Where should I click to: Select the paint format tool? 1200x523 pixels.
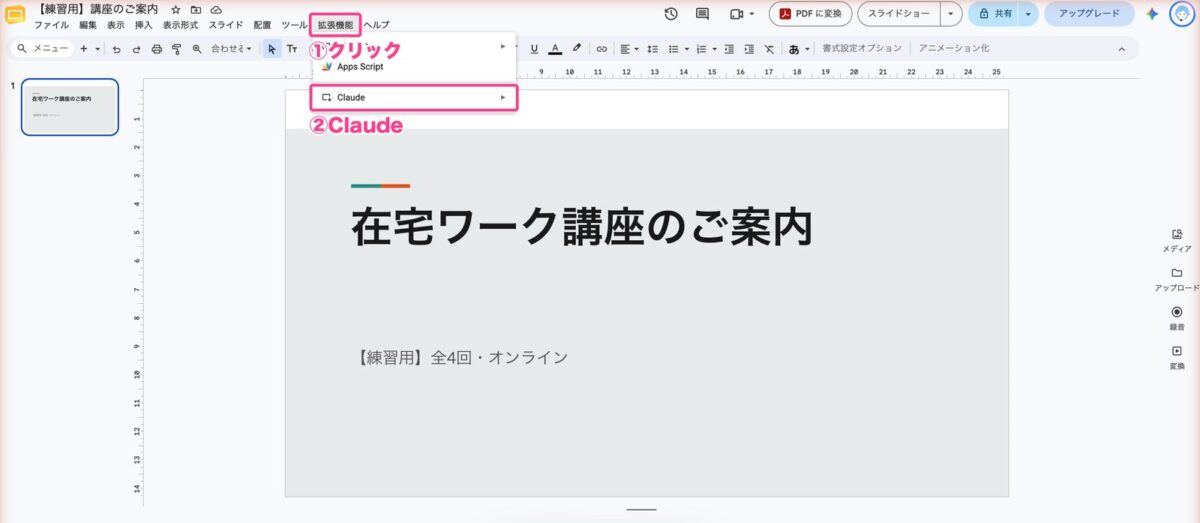point(176,48)
